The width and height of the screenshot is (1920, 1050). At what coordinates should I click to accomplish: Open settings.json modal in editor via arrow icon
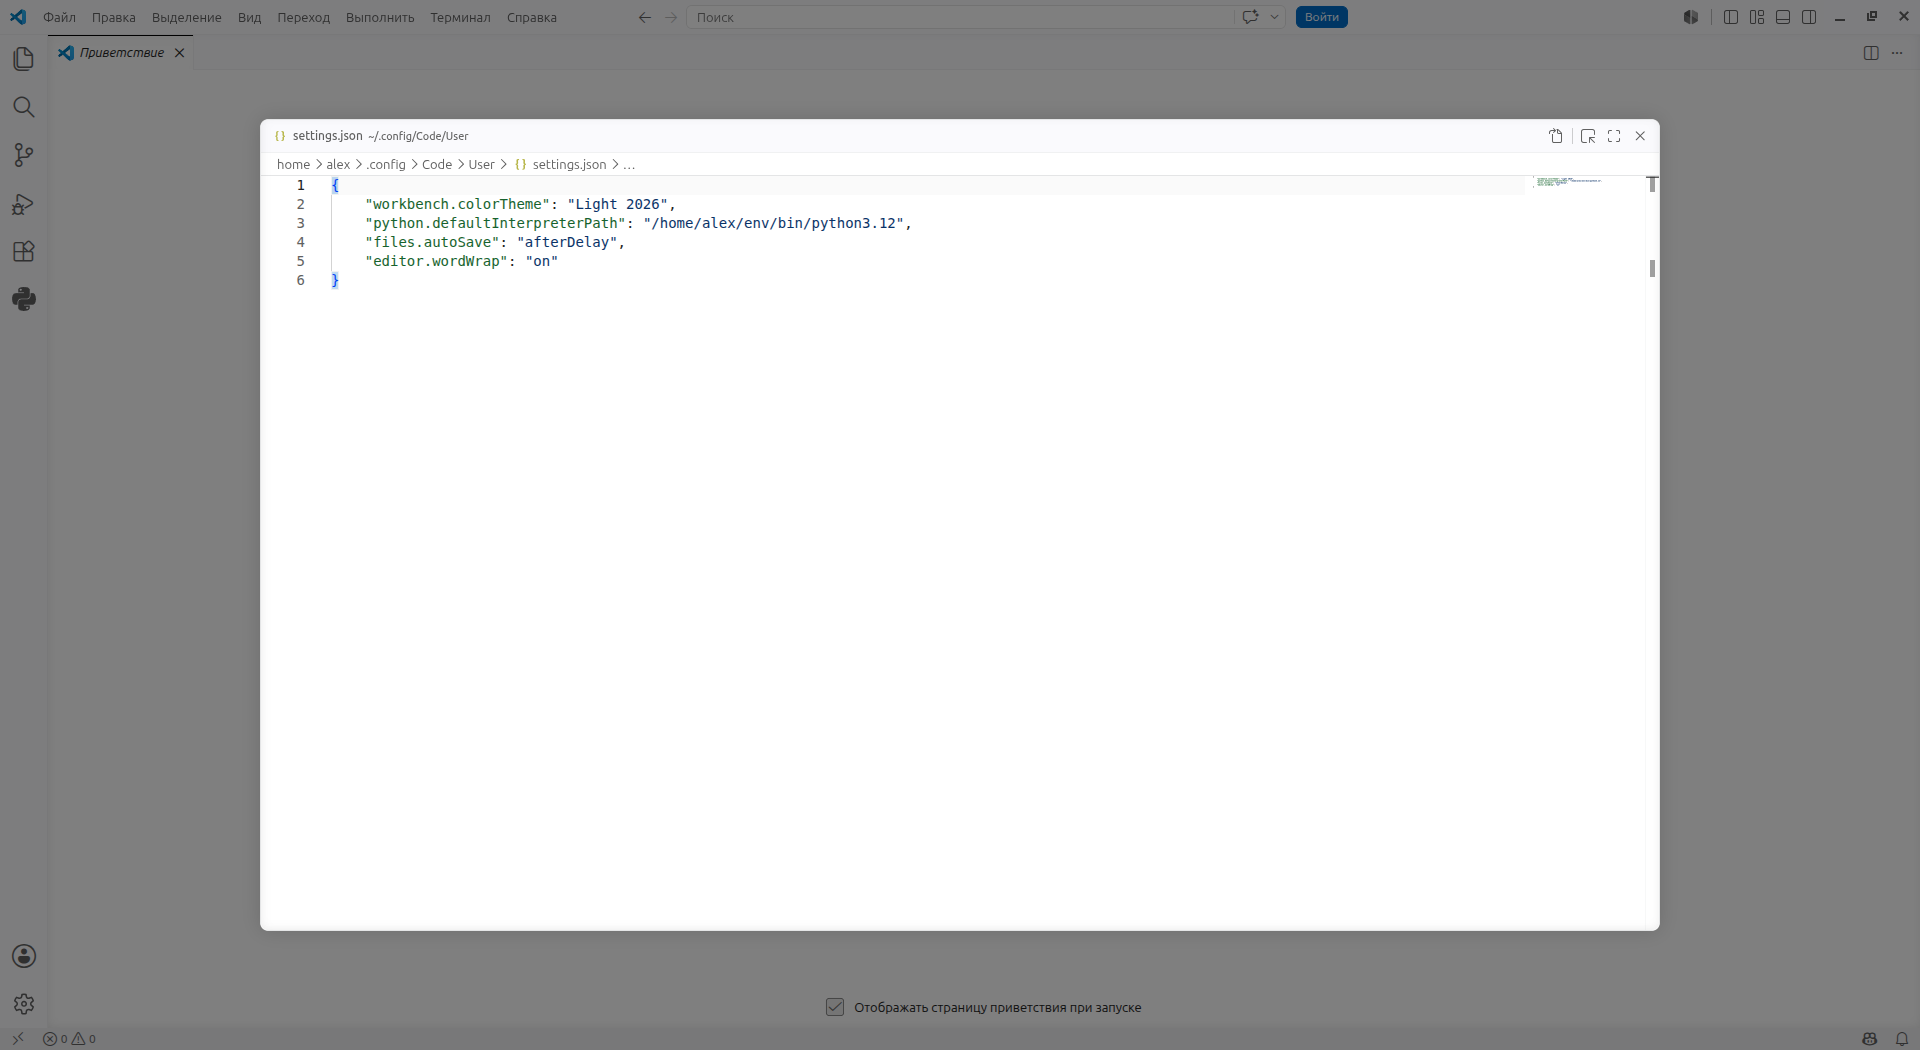point(1588,136)
